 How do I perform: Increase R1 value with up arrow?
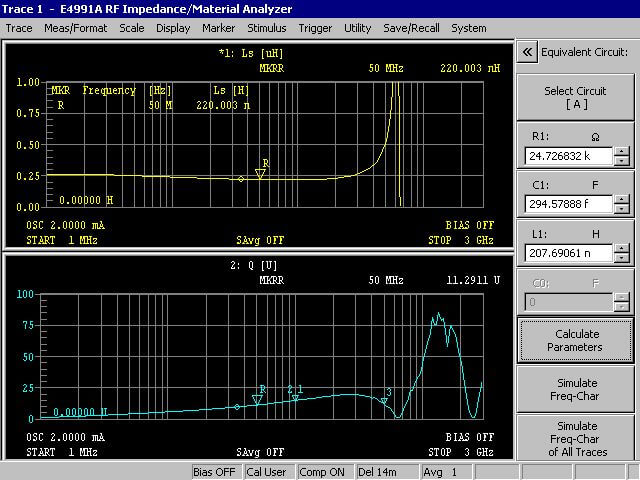[622, 151]
